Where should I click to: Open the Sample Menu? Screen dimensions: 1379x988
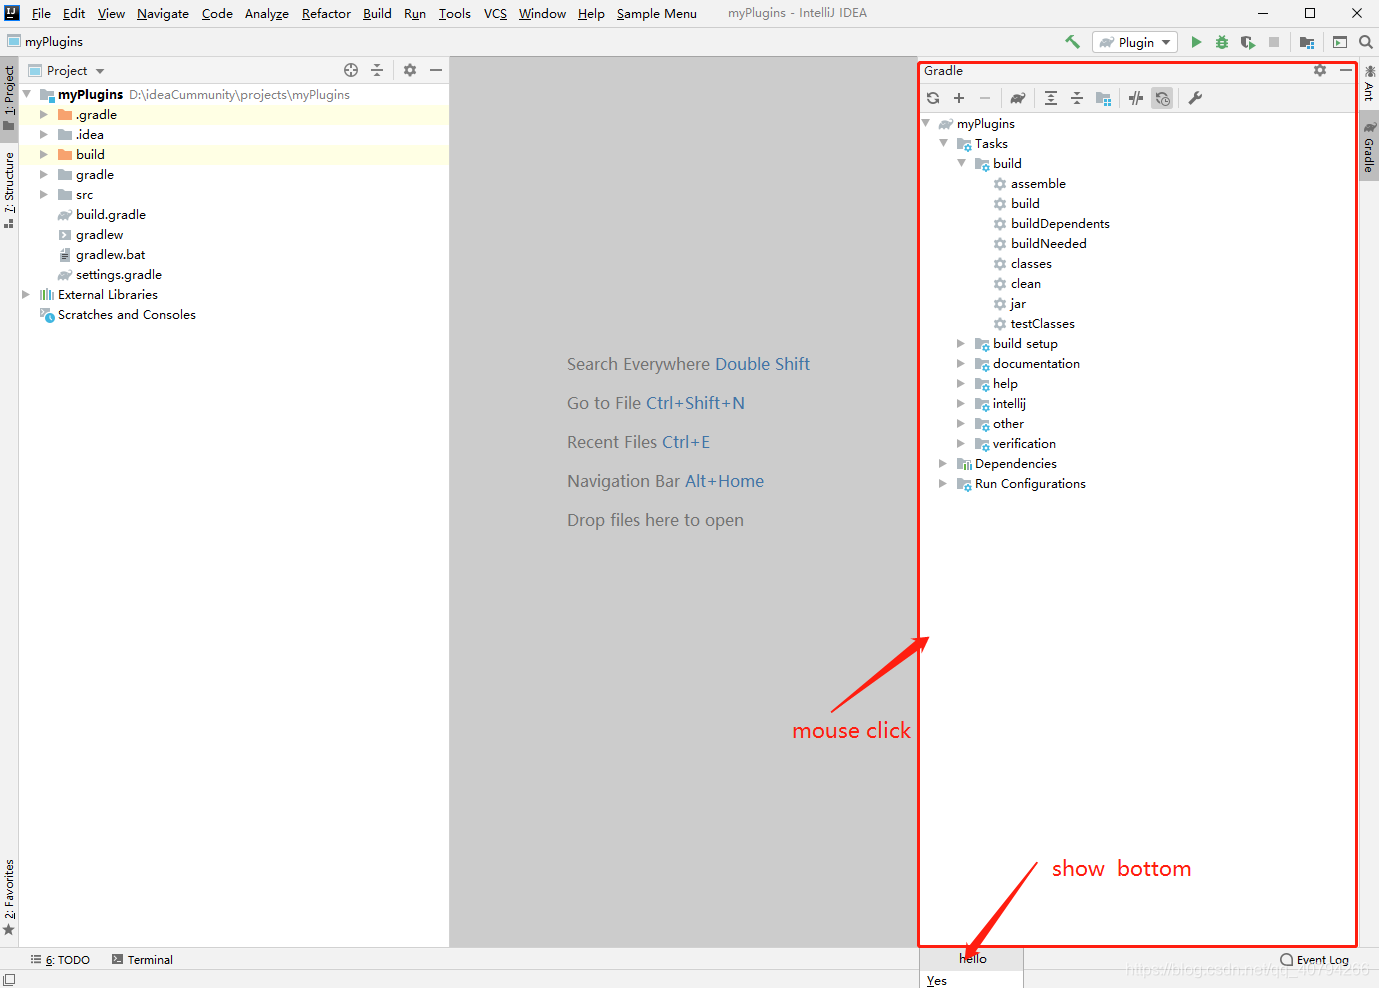point(656,14)
